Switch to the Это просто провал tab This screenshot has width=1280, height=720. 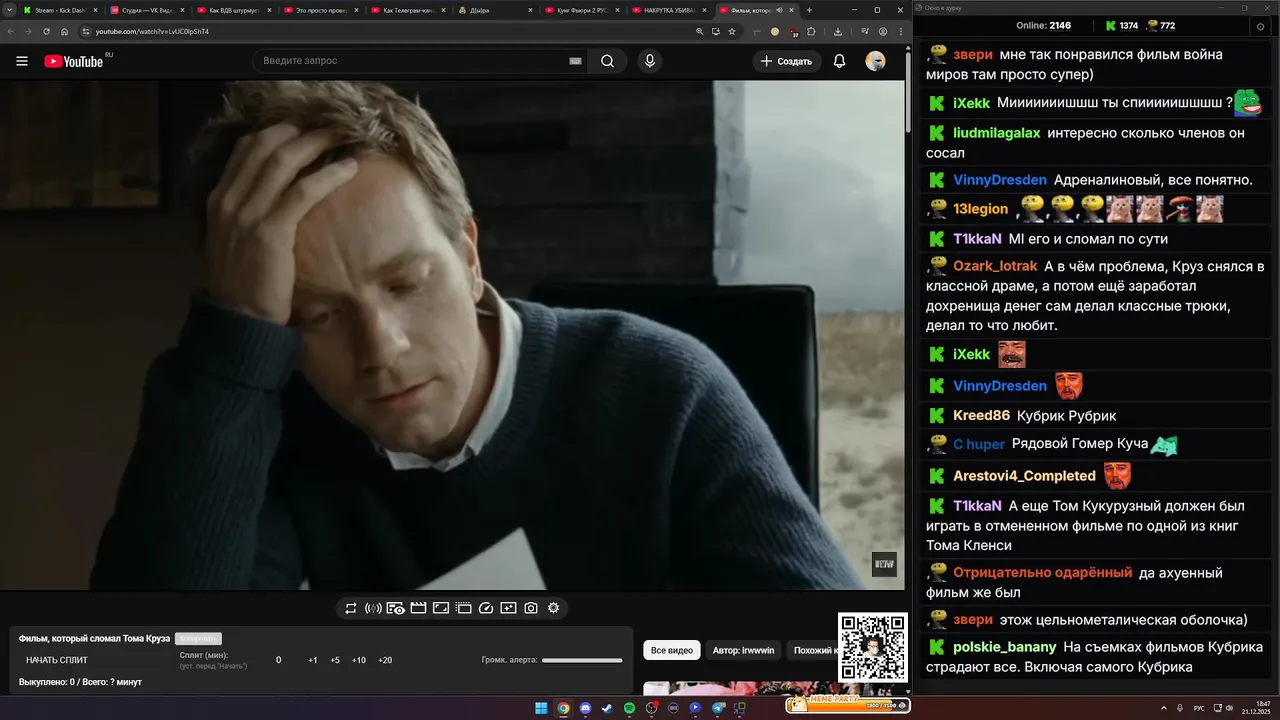321,10
